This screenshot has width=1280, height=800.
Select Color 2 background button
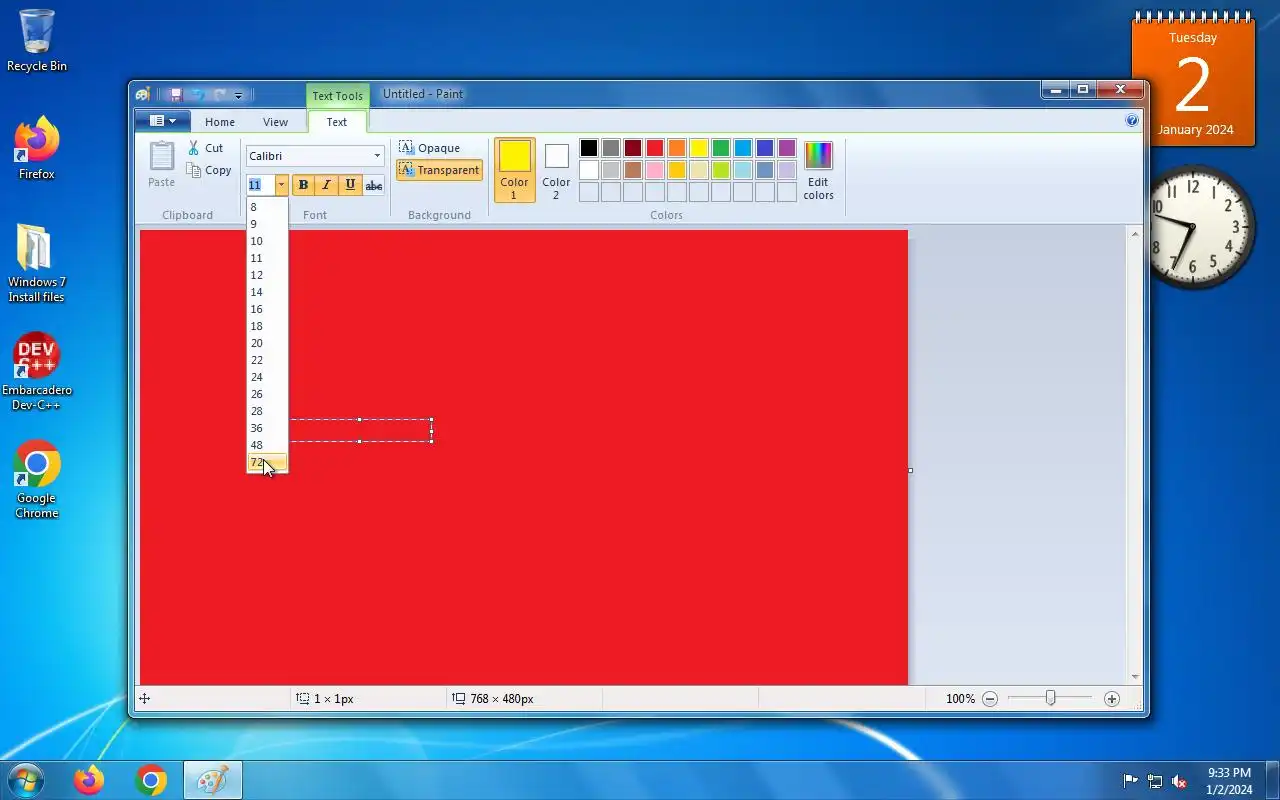[x=557, y=169]
